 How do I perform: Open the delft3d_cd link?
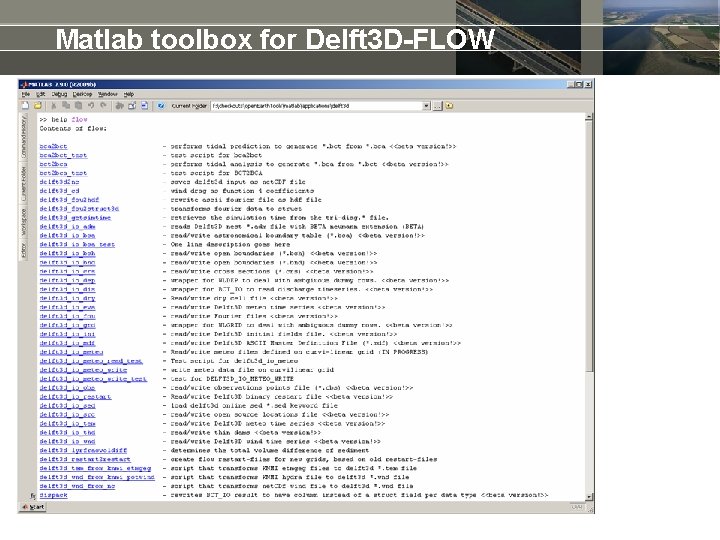click(59, 191)
